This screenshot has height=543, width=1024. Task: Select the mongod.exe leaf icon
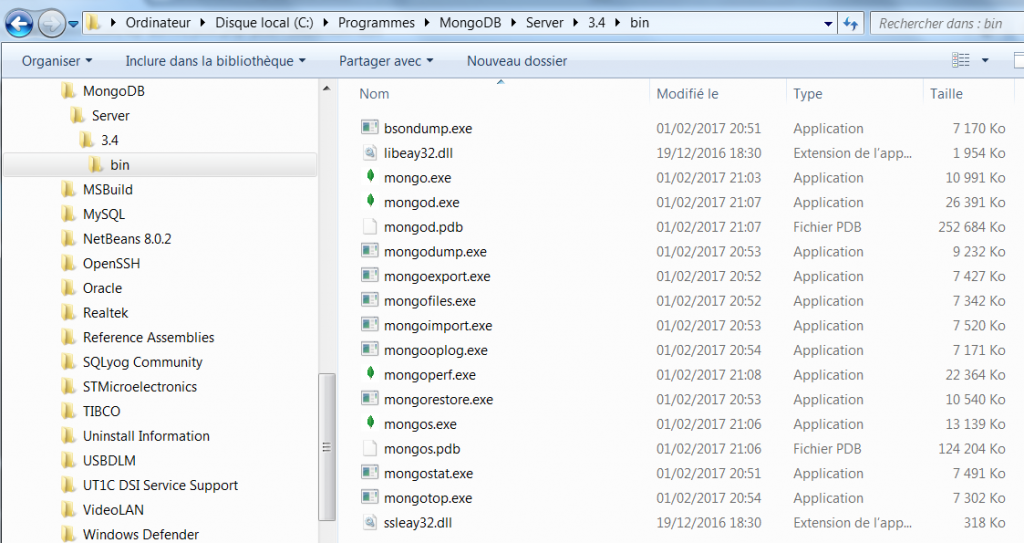(370, 201)
